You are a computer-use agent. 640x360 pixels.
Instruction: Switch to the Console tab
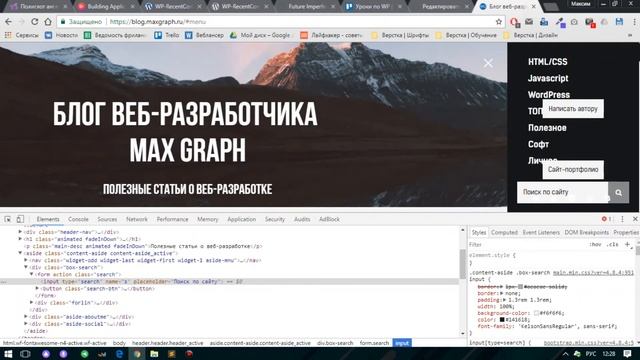78,219
